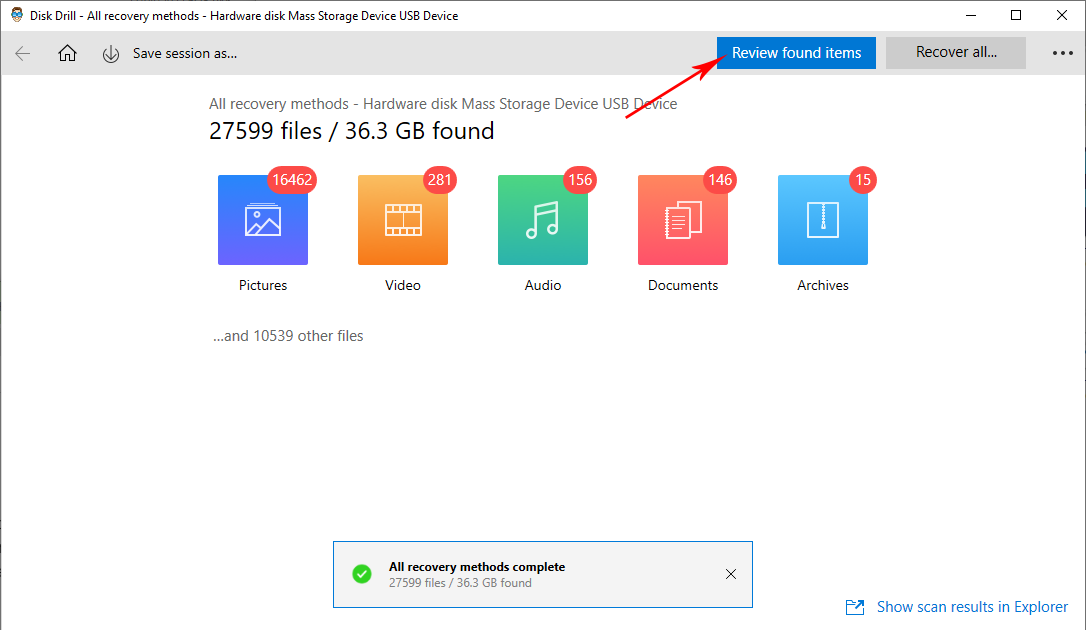1086x630 pixels.
Task: Click the Disk Drill app icon in title bar
Action: [x=17, y=15]
